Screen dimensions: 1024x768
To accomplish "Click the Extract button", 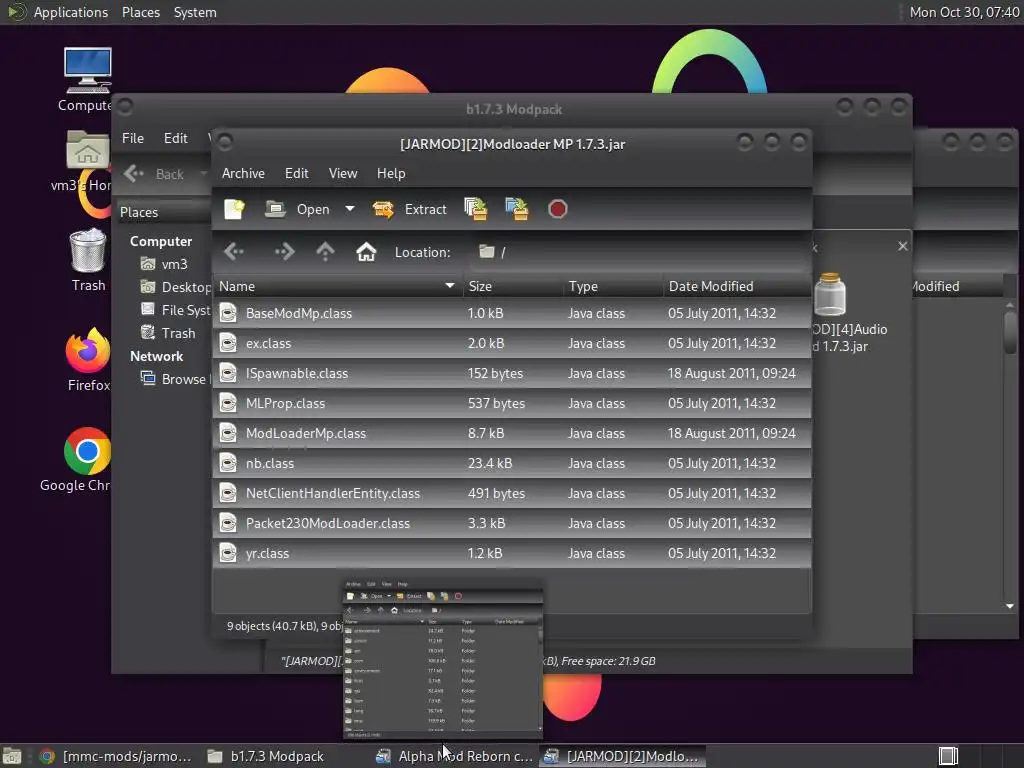I will coord(409,209).
